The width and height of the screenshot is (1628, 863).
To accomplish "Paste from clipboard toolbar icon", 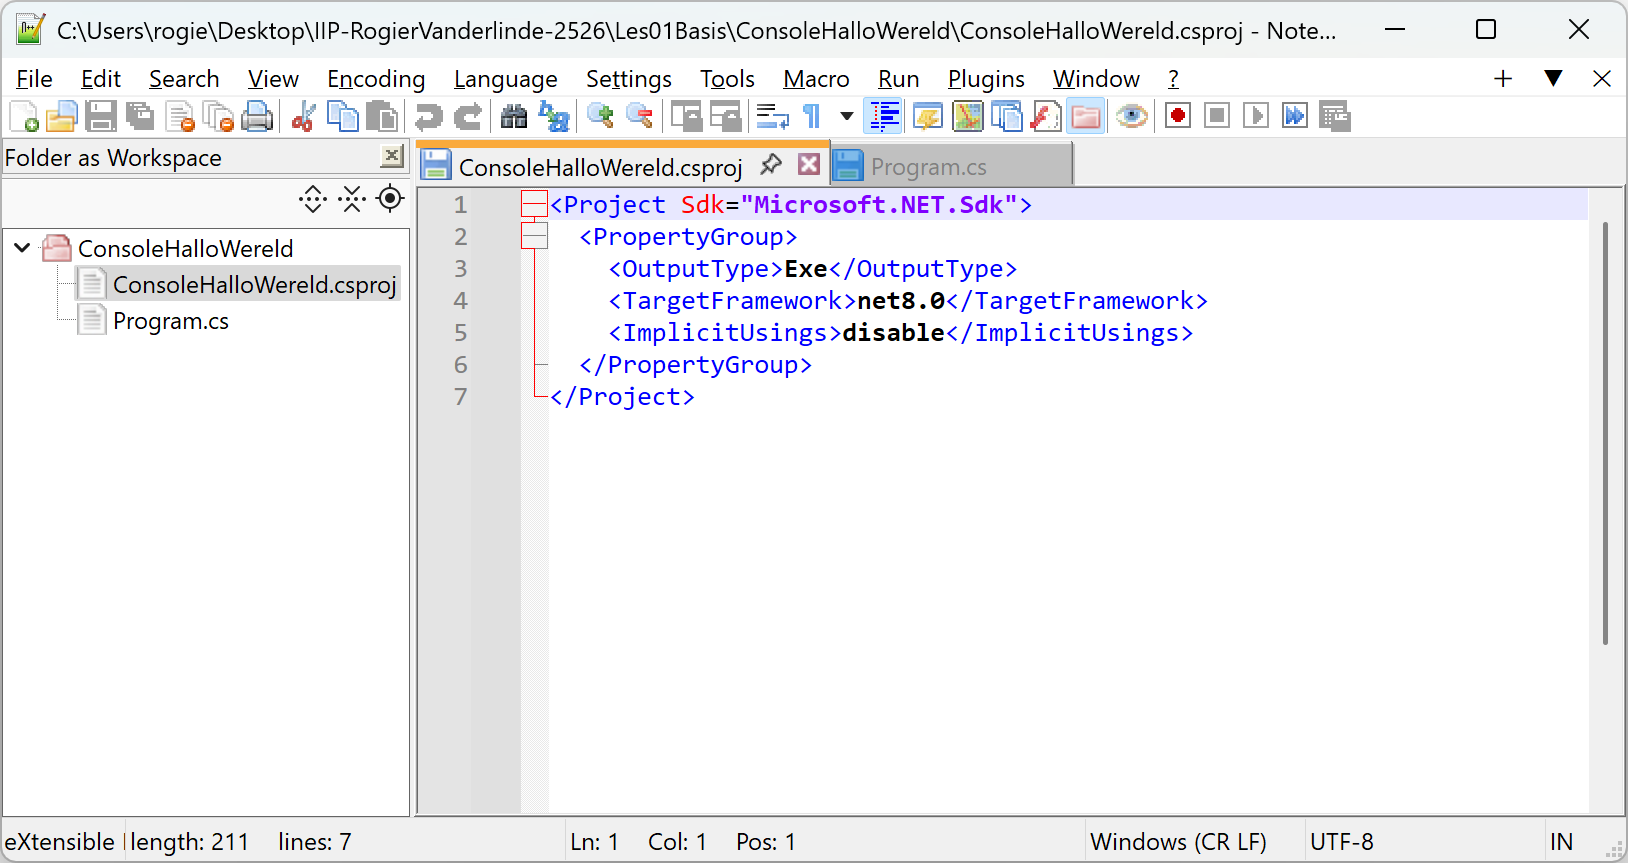I will click(382, 117).
